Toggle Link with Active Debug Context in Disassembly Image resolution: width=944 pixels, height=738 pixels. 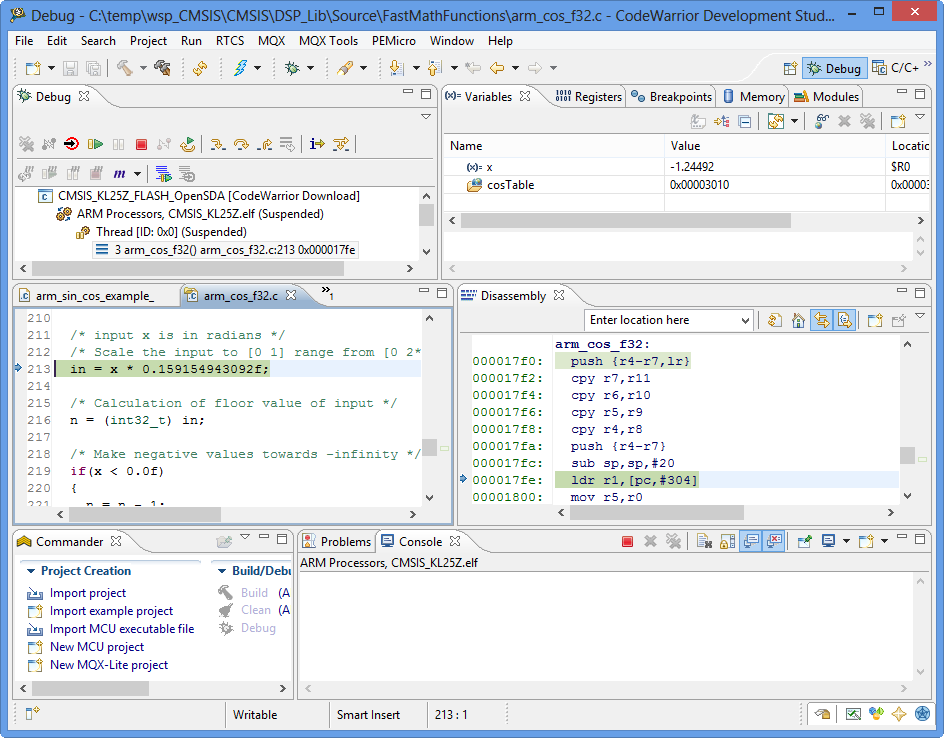[822, 320]
